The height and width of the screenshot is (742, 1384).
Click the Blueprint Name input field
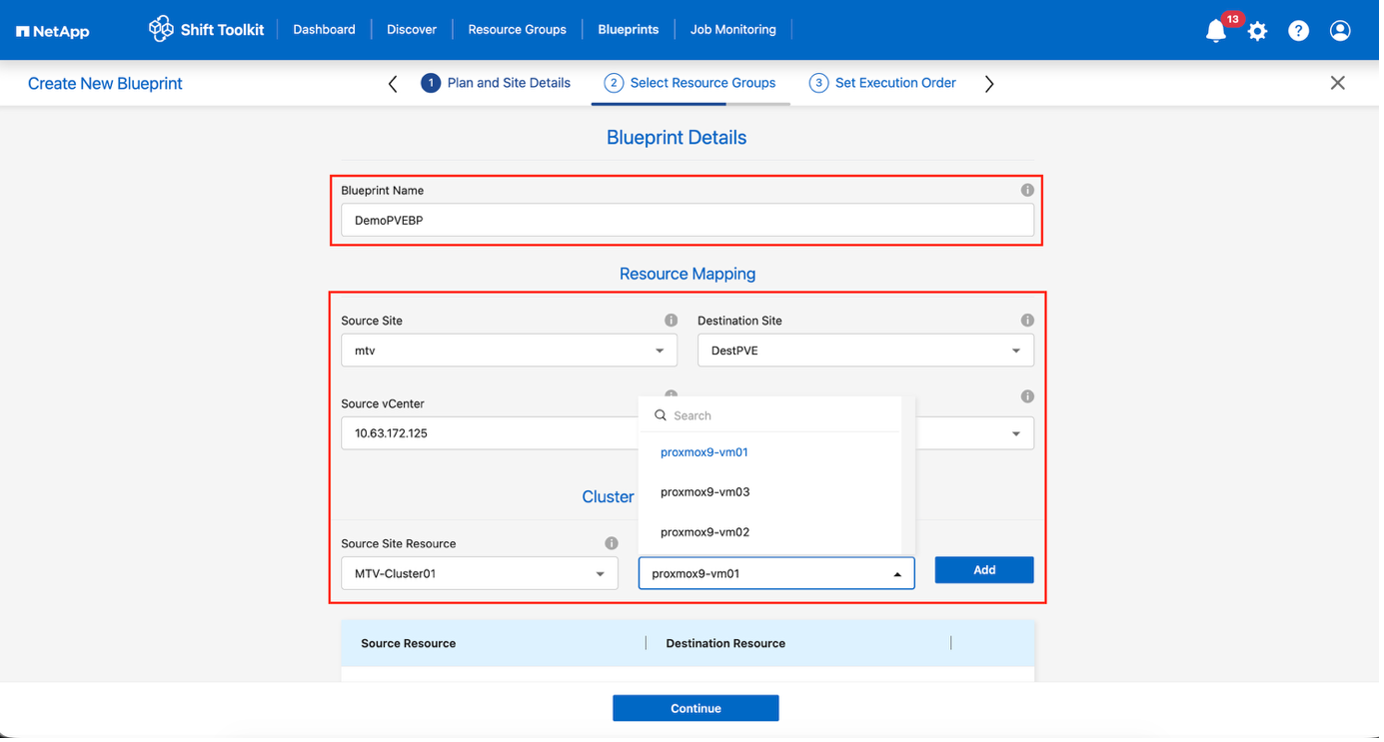coord(687,219)
